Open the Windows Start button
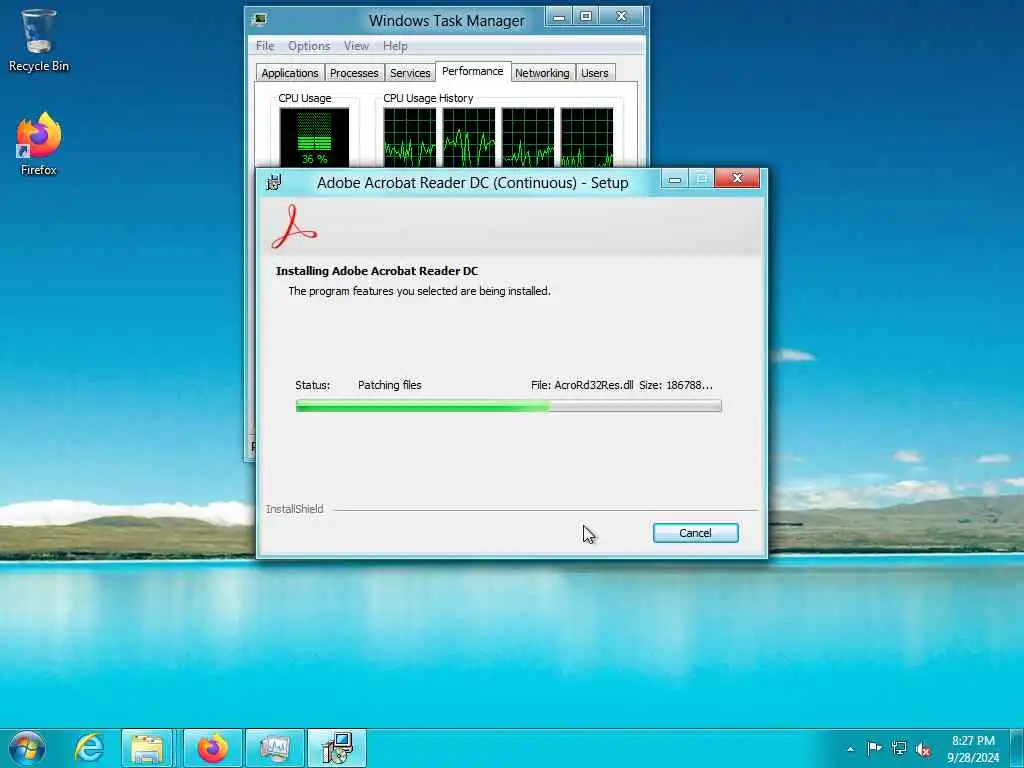Image resolution: width=1024 pixels, height=768 pixels. coord(27,748)
